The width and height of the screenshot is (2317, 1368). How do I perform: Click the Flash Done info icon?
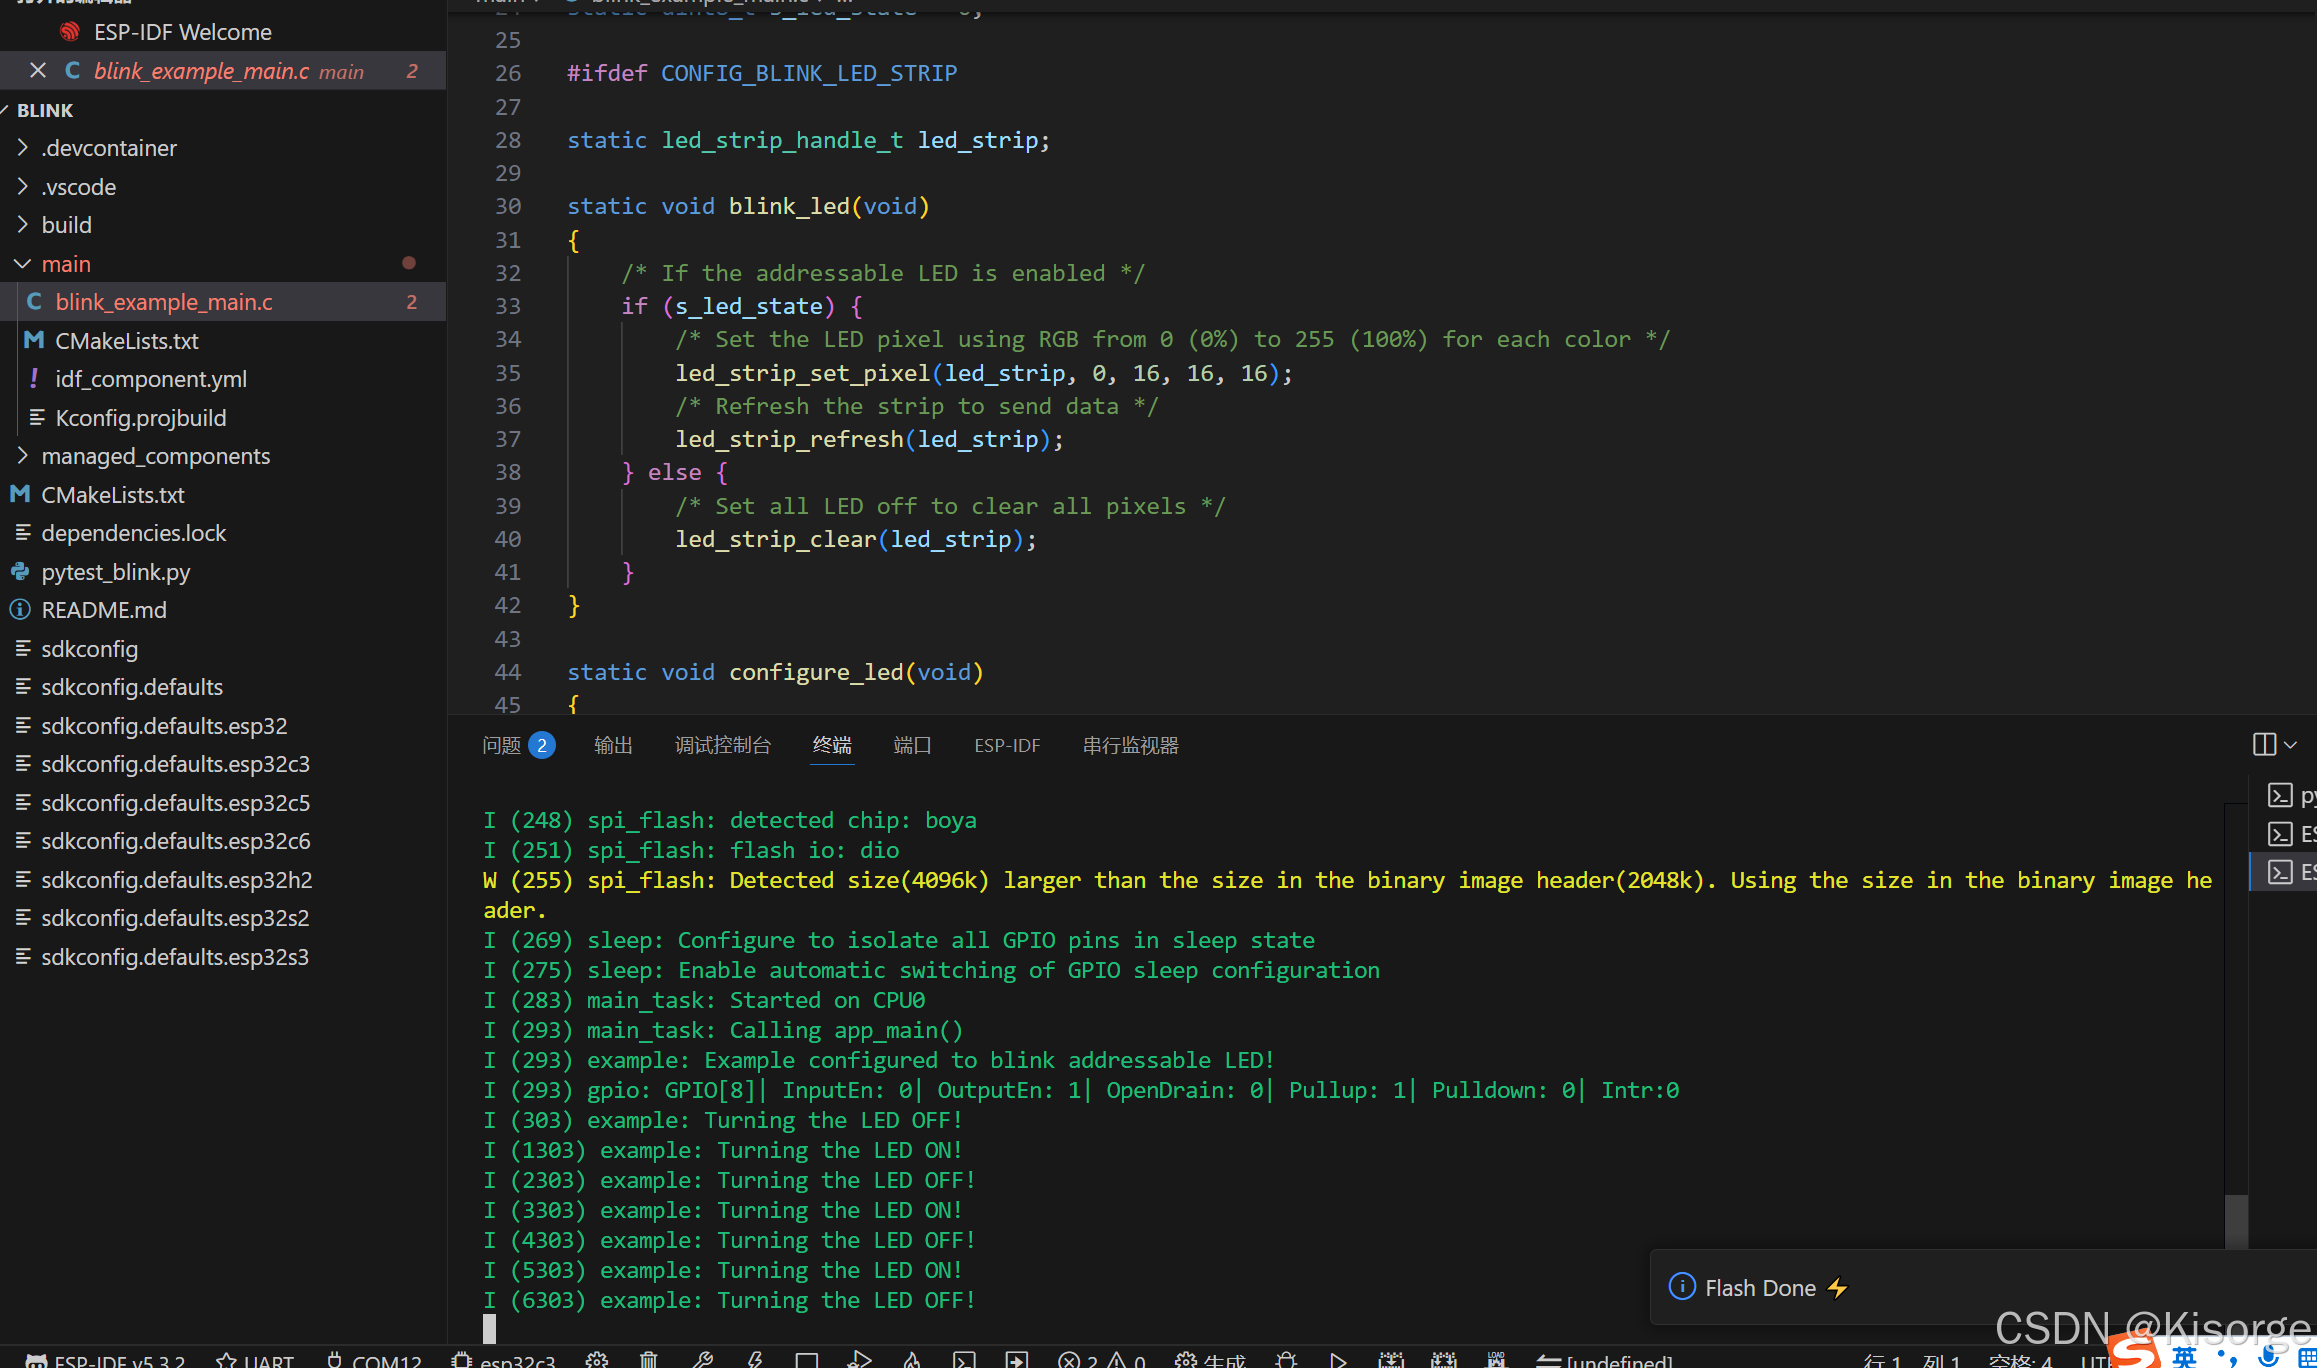pyautogui.click(x=1682, y=1287)
